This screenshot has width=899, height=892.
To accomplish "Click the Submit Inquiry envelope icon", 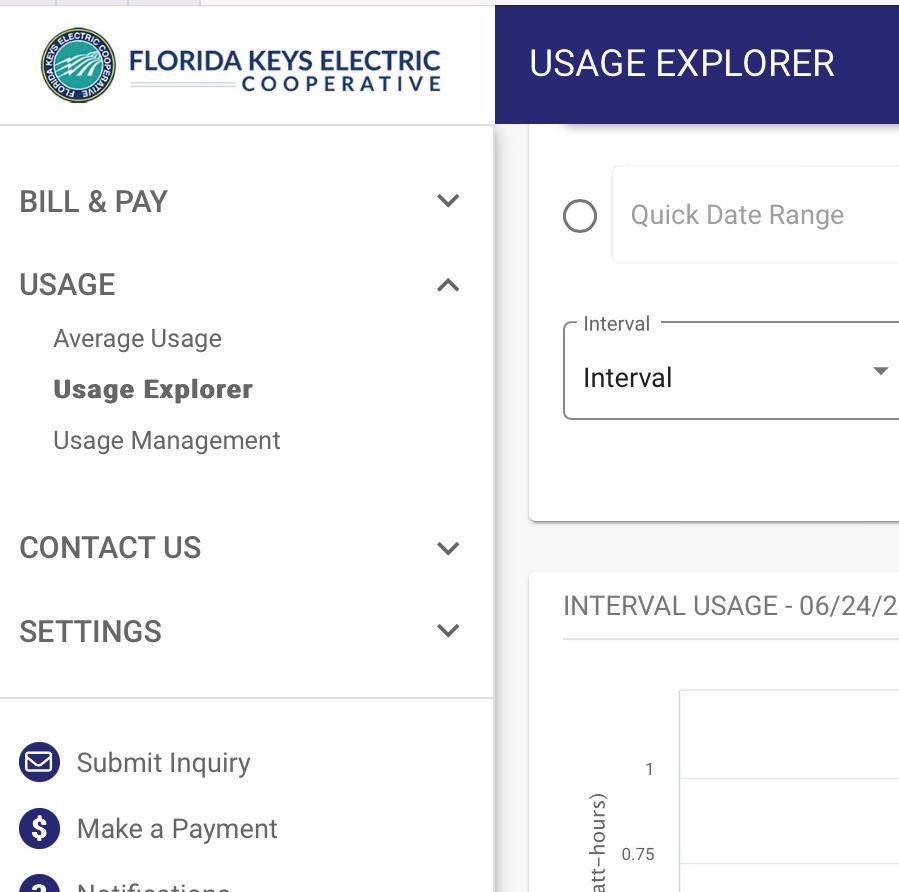I will [x=39, y=763].
